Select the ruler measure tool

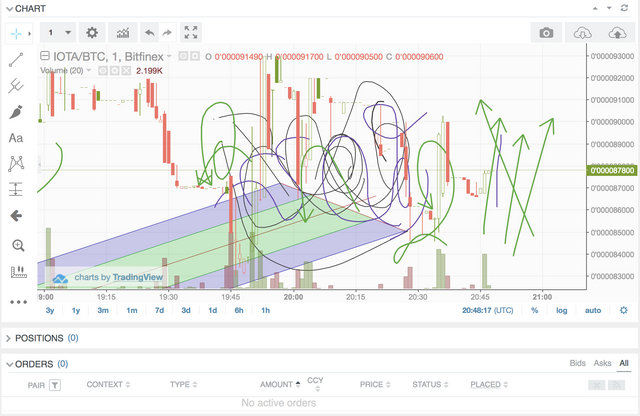click(x=18, y=272)
